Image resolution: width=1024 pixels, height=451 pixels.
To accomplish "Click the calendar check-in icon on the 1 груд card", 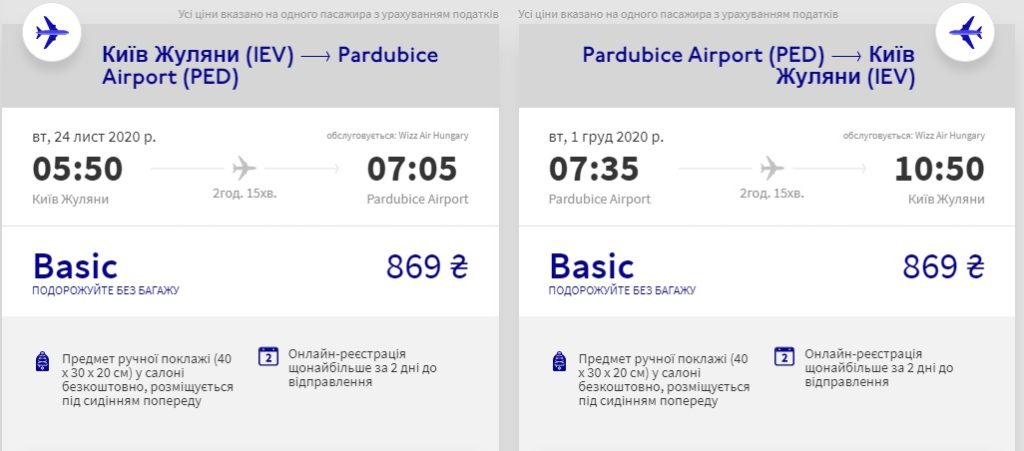I will (x=784, y=356).
